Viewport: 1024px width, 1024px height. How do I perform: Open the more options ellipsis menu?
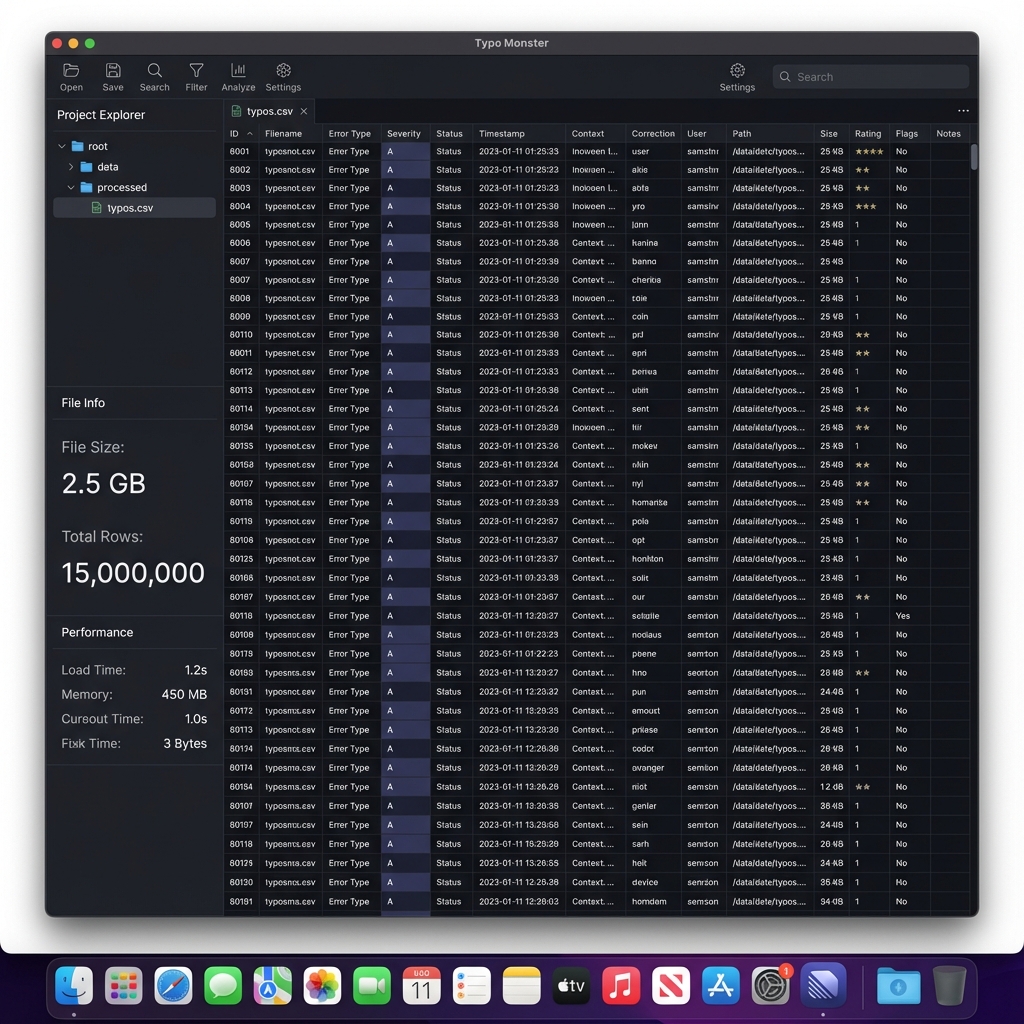[963, 110]
